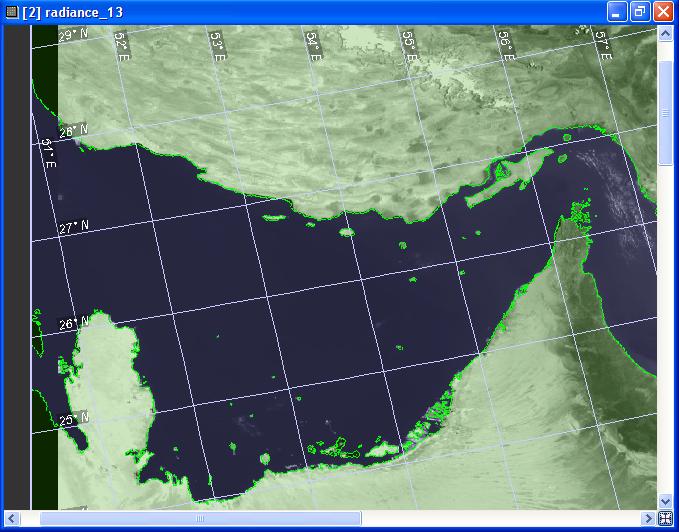Click the 28° N latitude label
The image size is (679, 532).
(73, 131)
